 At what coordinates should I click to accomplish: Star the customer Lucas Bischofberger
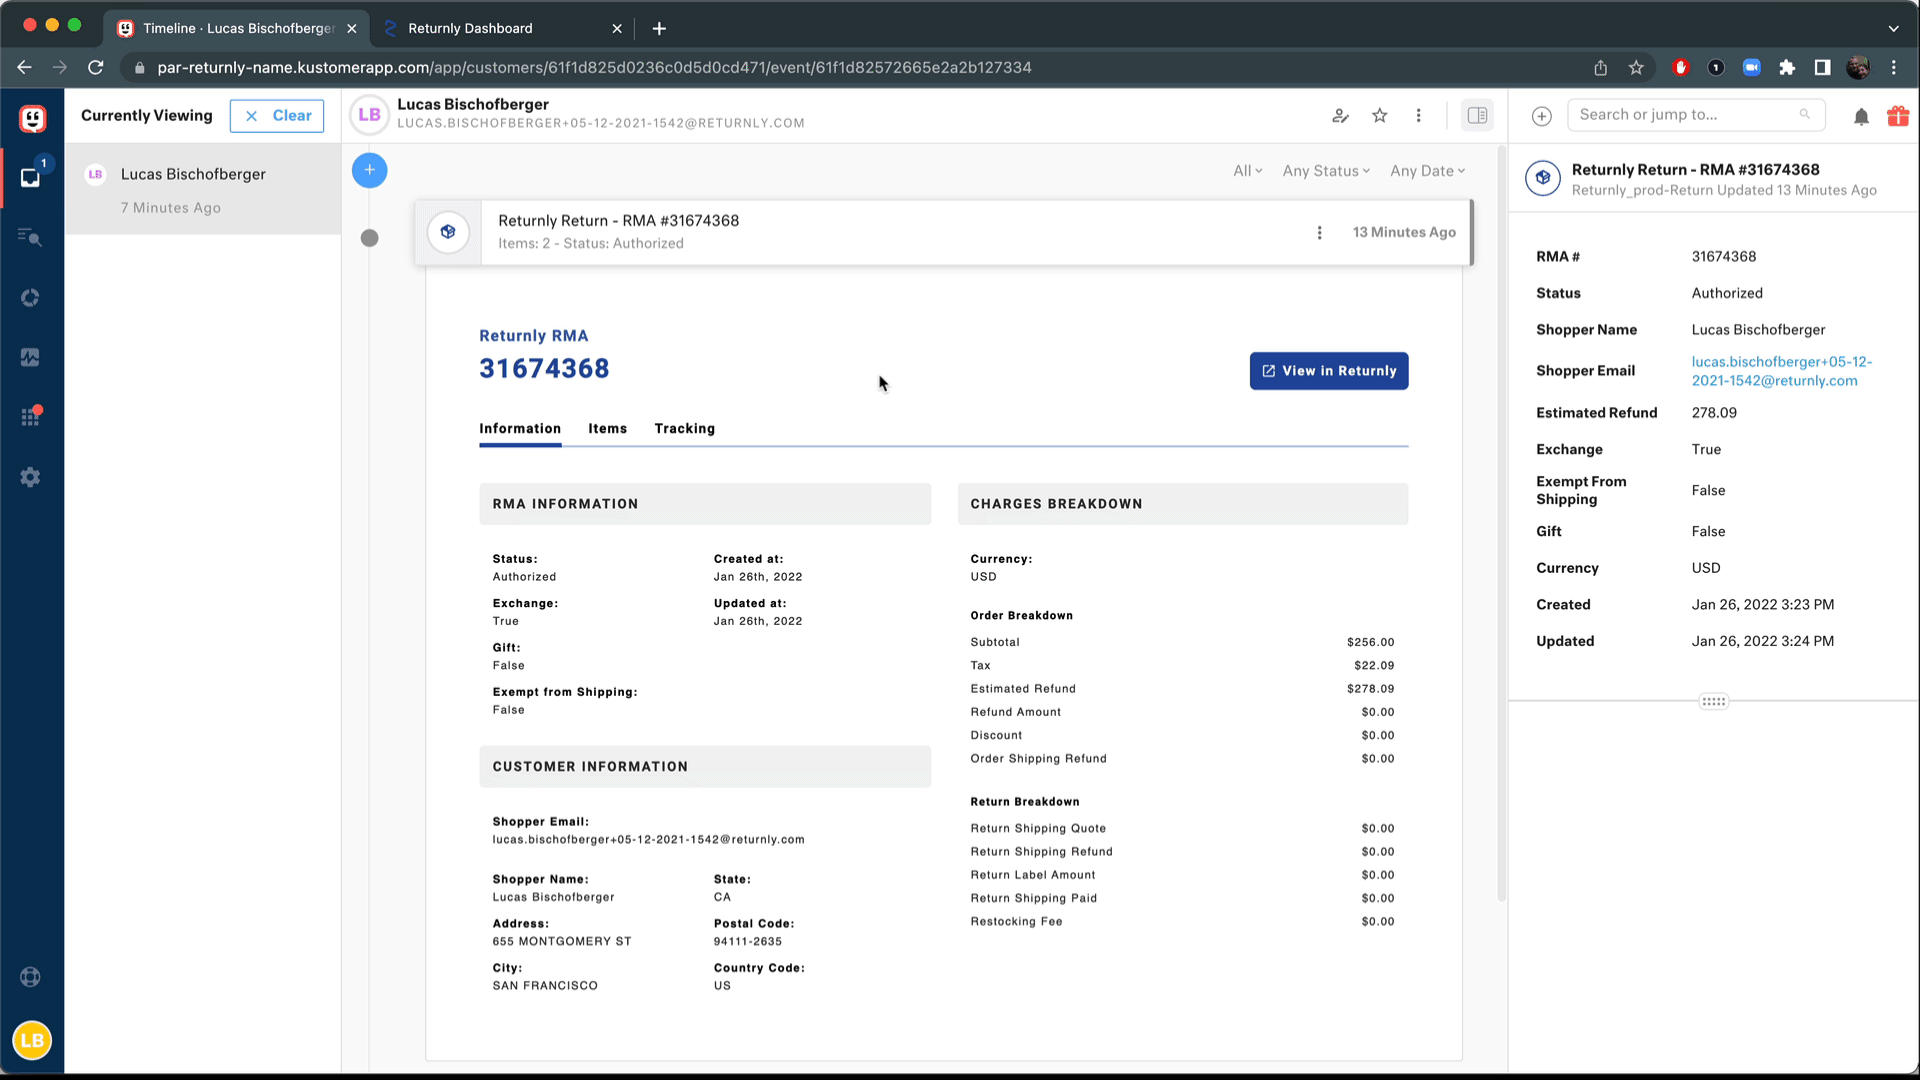[1380, 116]
